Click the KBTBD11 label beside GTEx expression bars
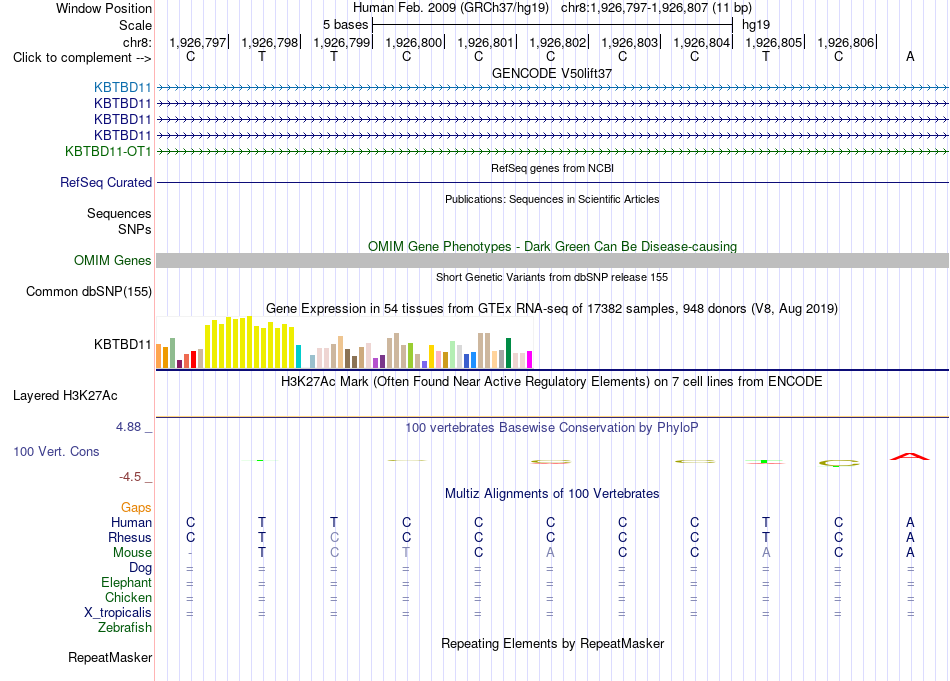The image size is (950, 681). (x=122, y=345)
